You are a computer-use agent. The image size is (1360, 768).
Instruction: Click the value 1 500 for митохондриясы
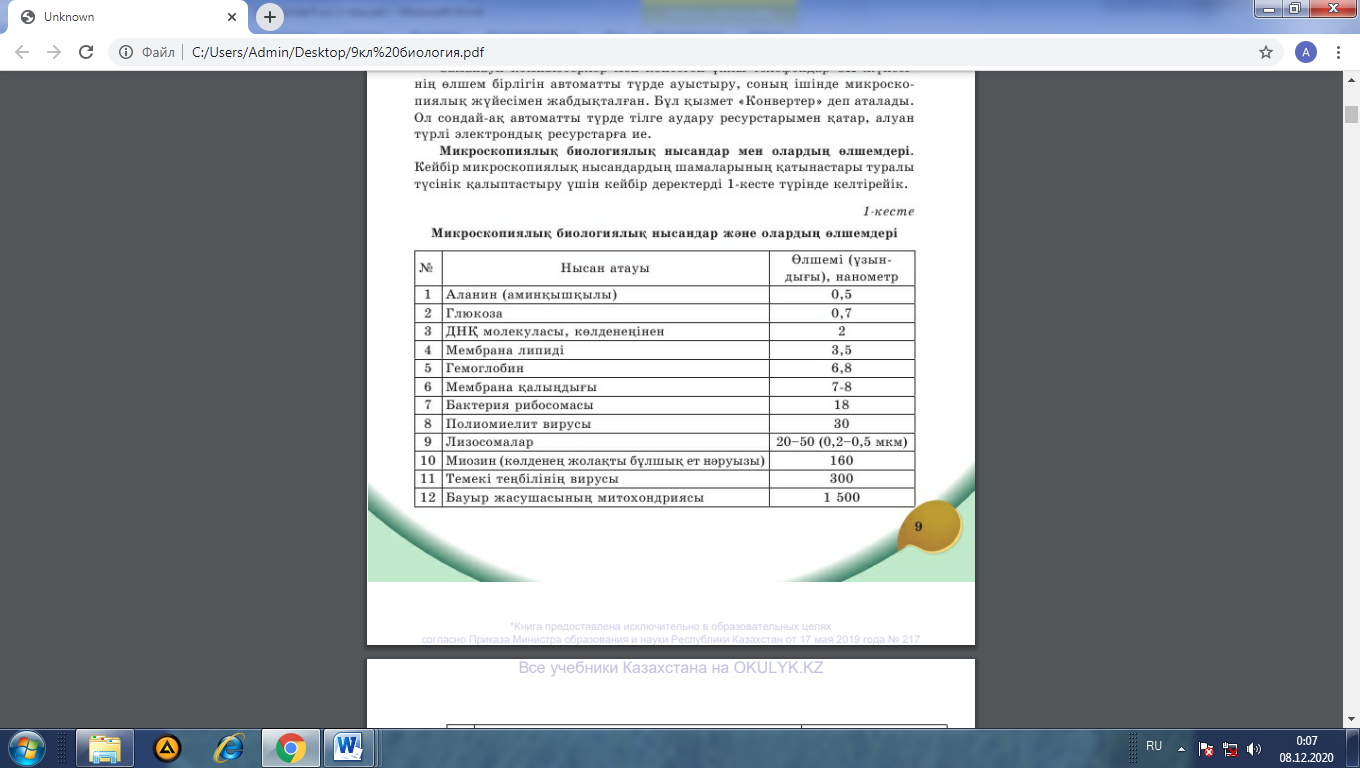841,497
